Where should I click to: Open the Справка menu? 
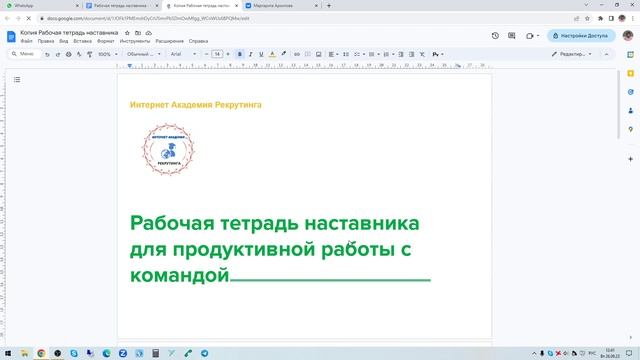[198, 41]
